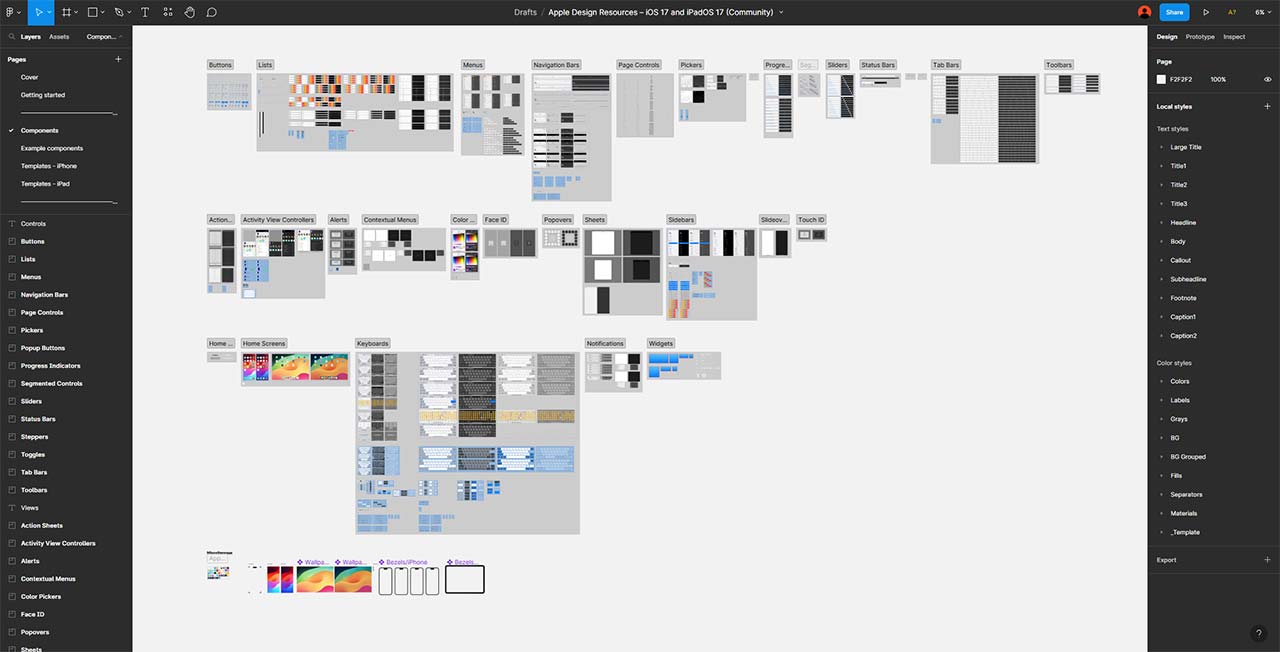Open the Figma main menu

tap(13, 12)
